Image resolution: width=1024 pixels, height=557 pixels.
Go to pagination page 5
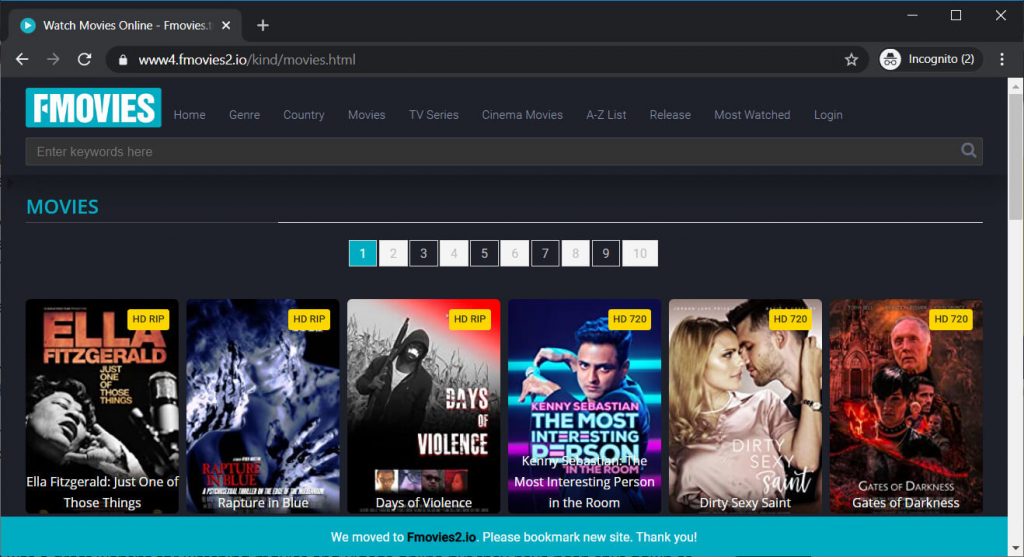[484, 253]
